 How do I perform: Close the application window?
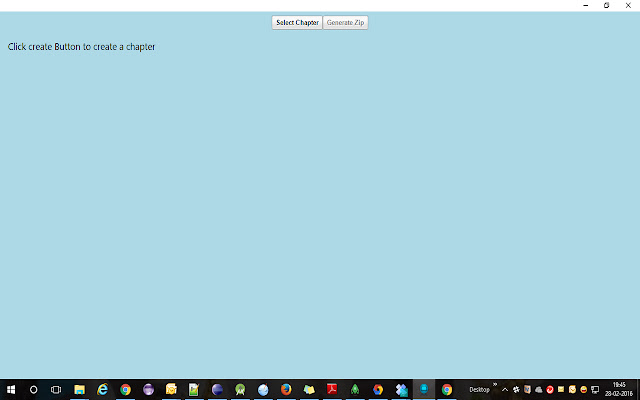(628, 5)
